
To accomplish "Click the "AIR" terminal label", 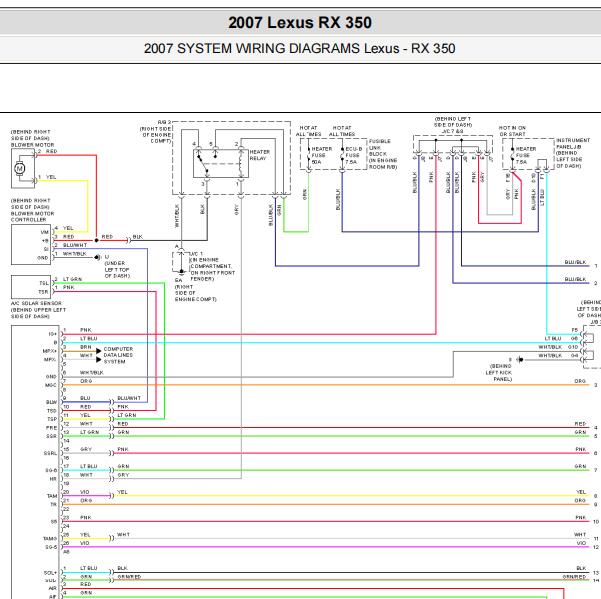I will 53,588.
